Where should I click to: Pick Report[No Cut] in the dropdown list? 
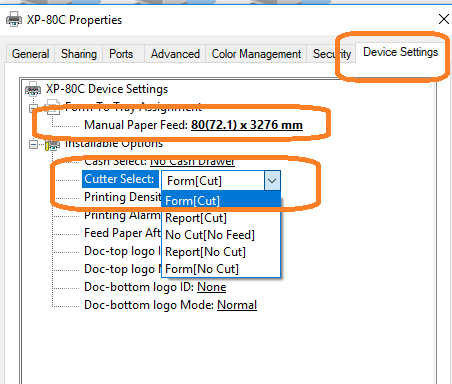(205, 252)
